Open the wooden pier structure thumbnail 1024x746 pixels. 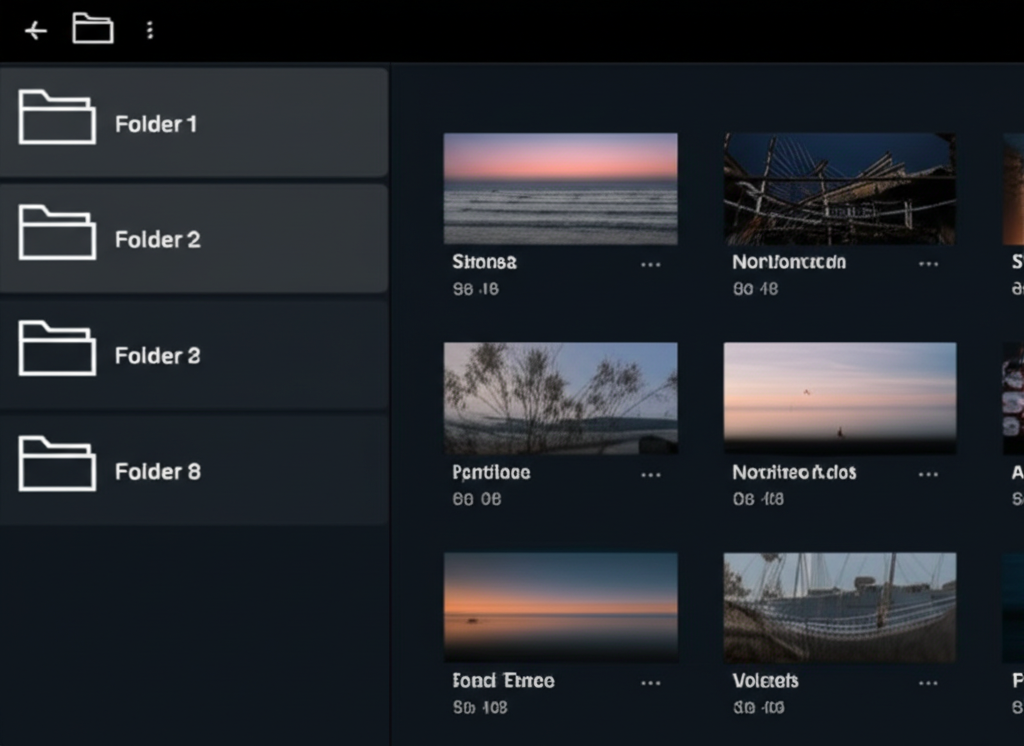click(x=839, y=189)
